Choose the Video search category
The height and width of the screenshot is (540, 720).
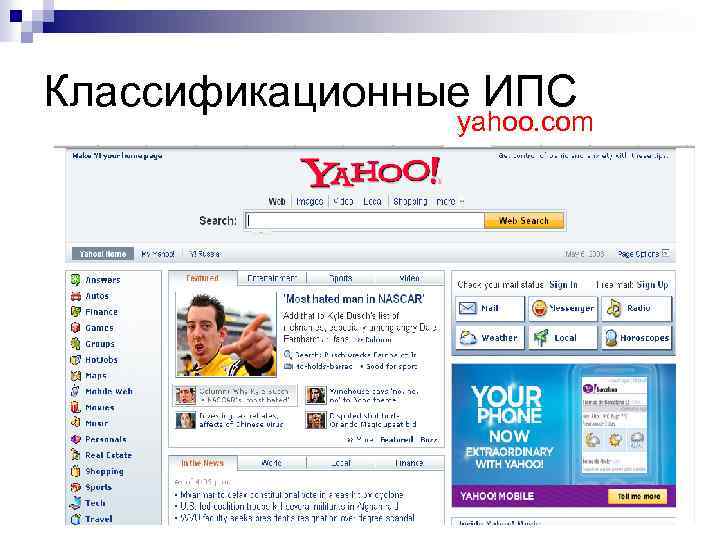click(x=343, y=202)
